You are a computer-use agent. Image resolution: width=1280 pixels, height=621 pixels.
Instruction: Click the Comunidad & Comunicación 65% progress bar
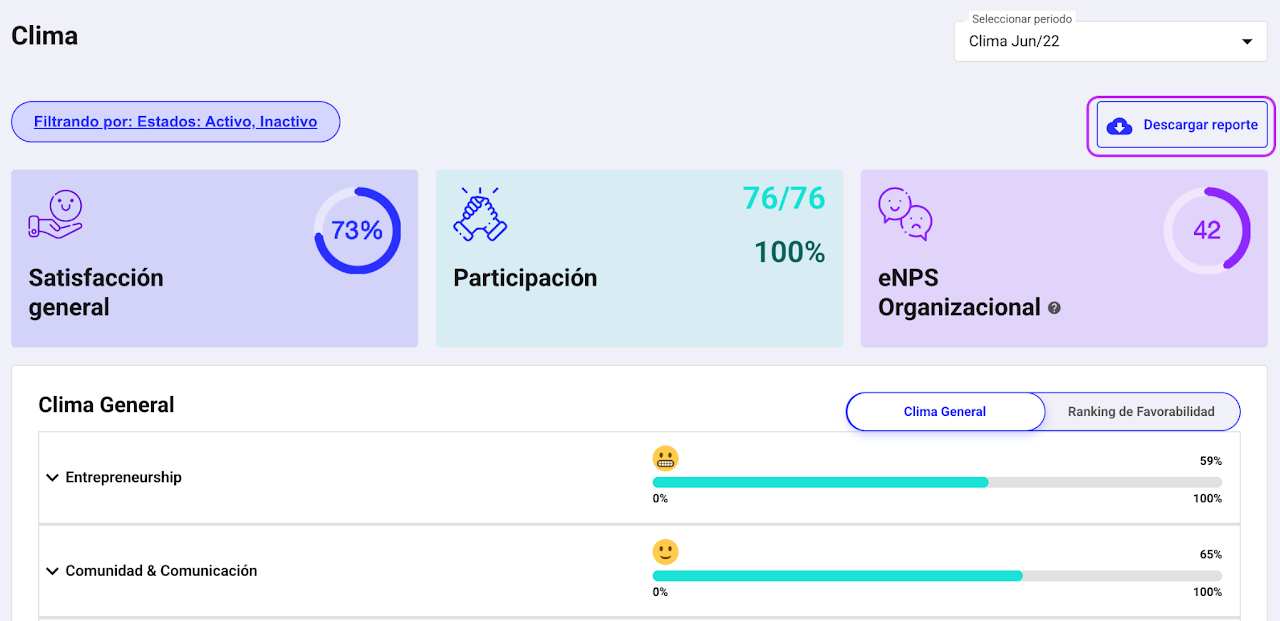(x=936, y=576)
